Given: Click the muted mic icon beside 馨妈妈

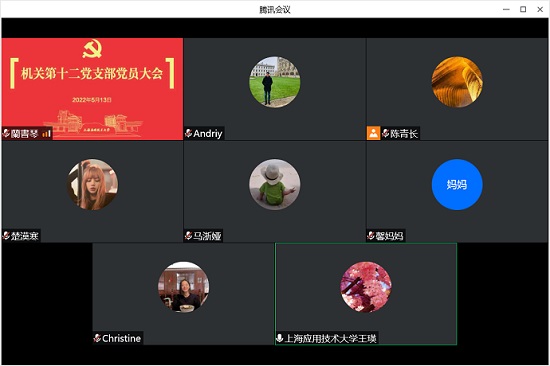Looking at the screenshot, I should click(x=371, y=235).
